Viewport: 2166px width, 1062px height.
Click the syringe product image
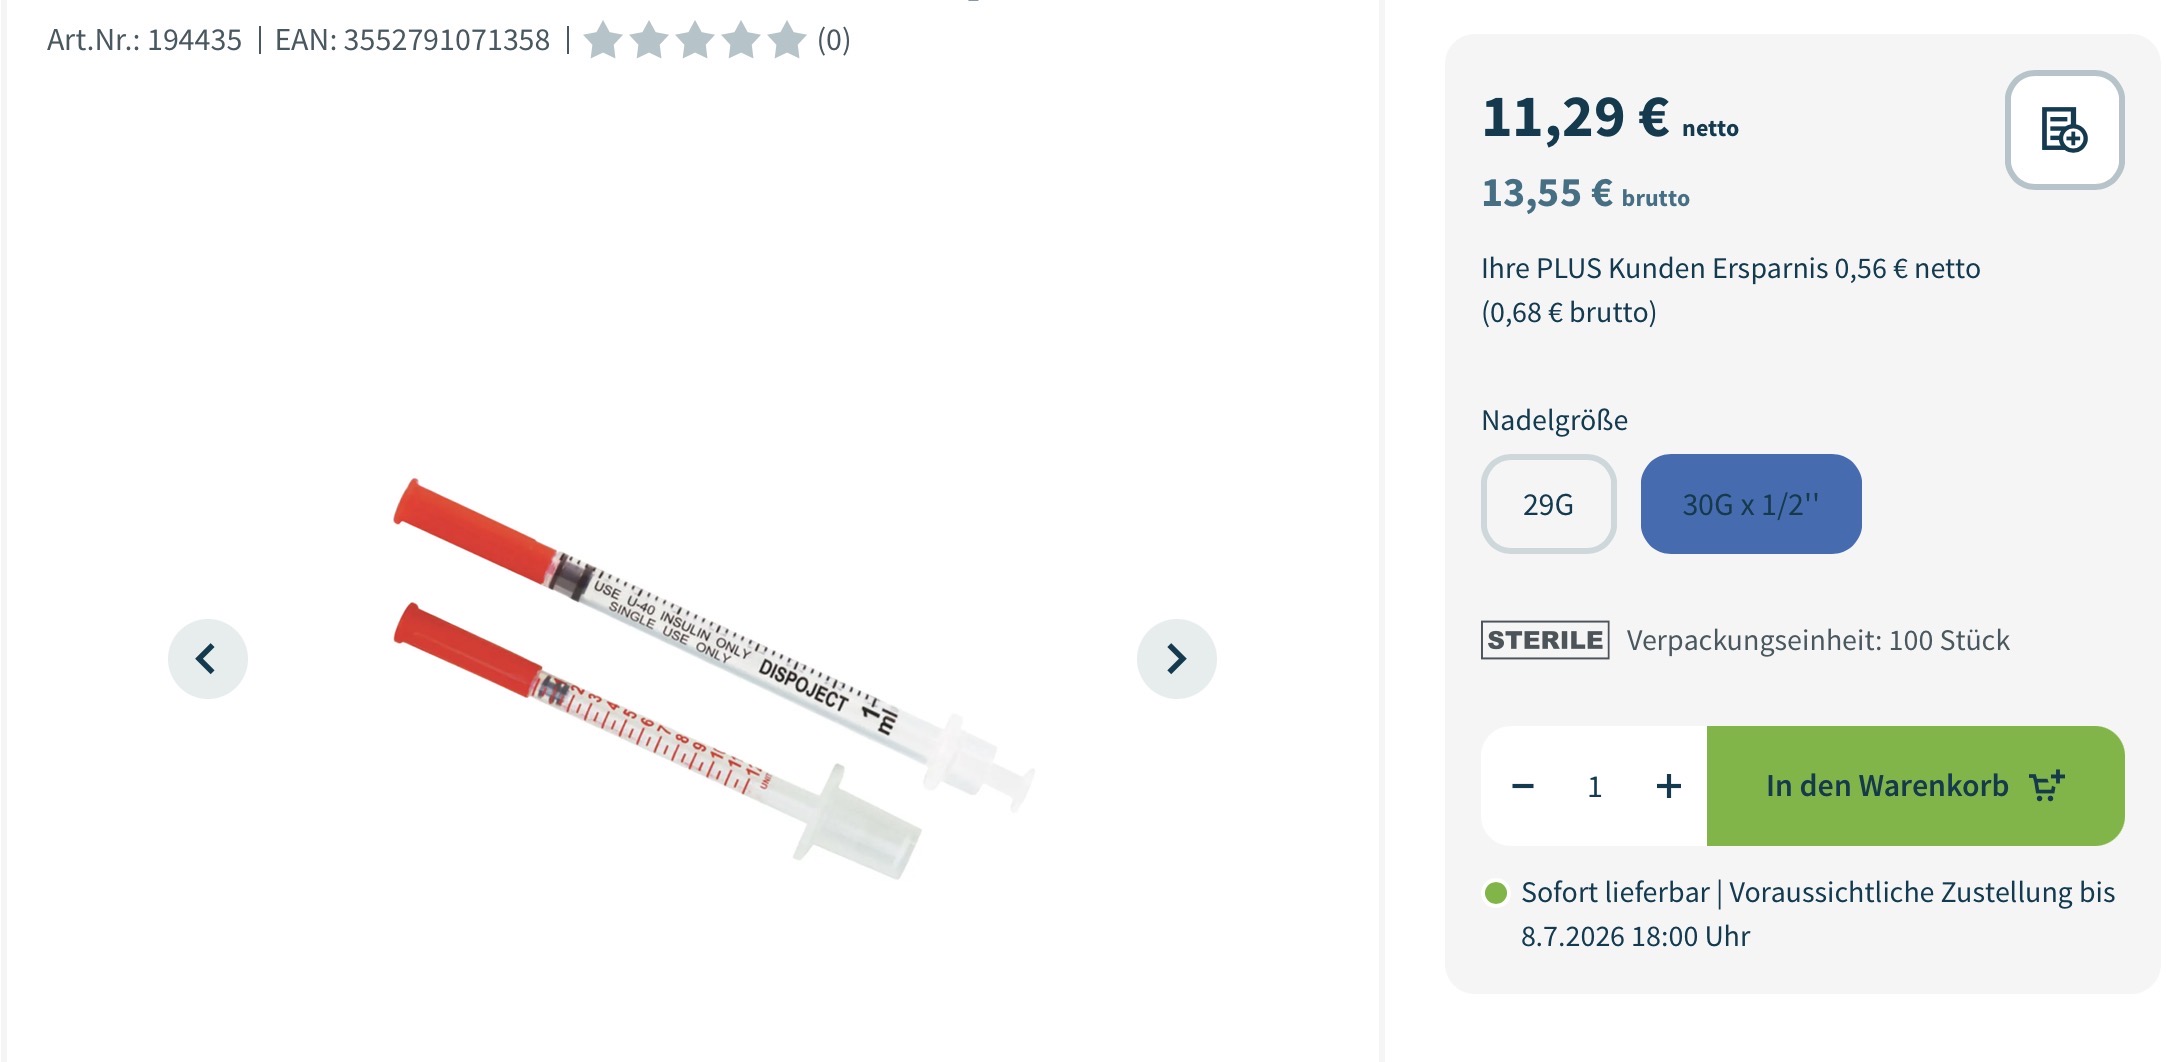[713, 679]
